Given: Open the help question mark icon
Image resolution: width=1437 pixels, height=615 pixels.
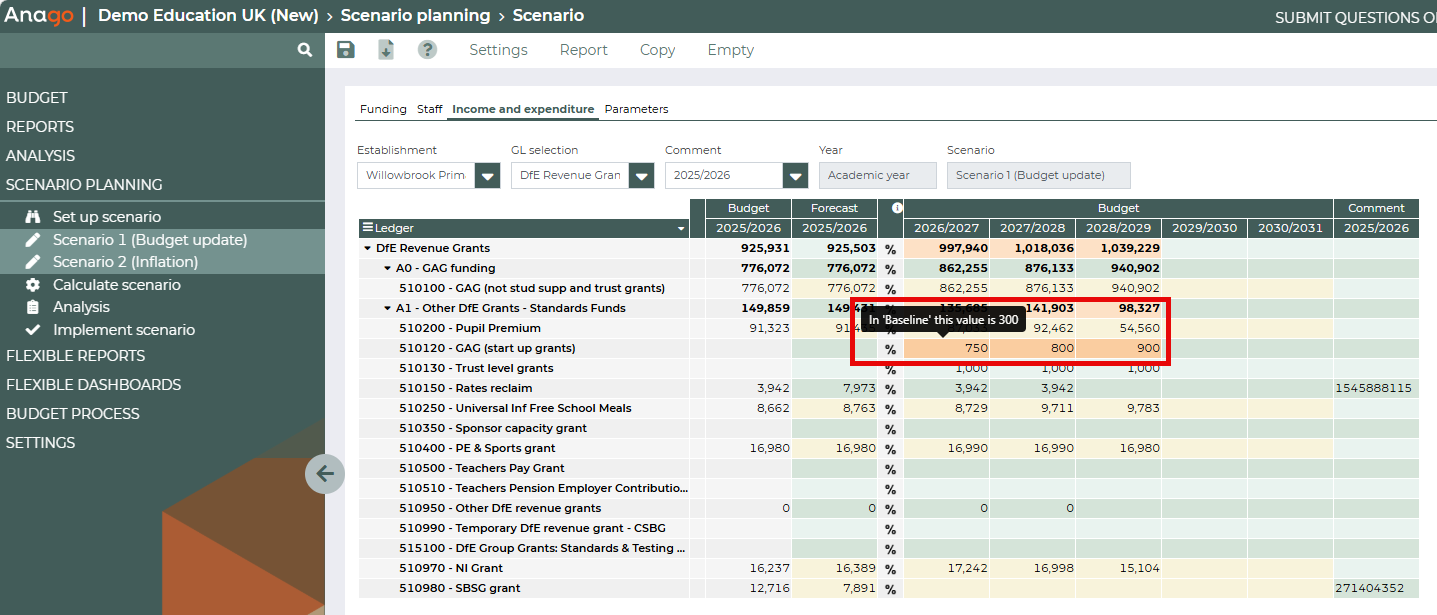Looking at the screenshot, I should click(x=427, y=50).
